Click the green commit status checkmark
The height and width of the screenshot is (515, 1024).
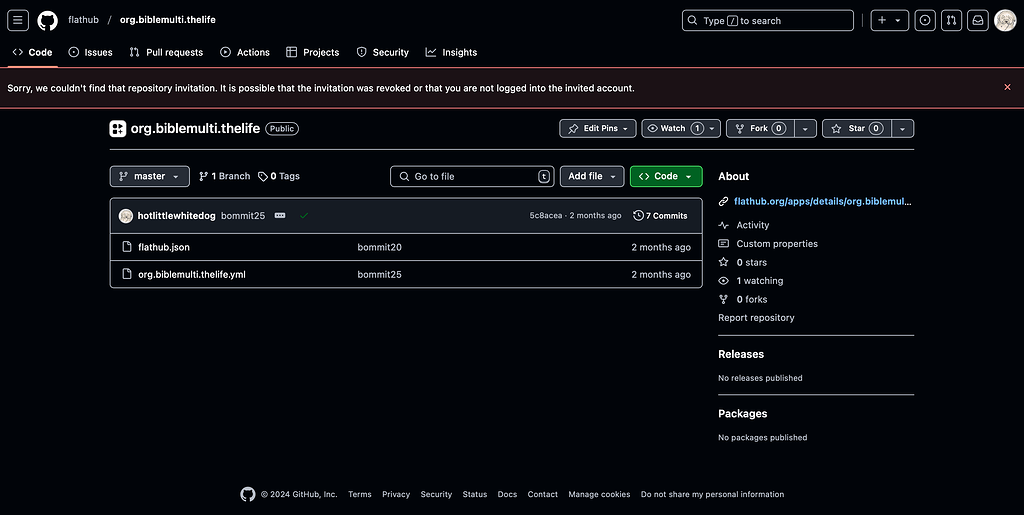[x=304, y=216]
